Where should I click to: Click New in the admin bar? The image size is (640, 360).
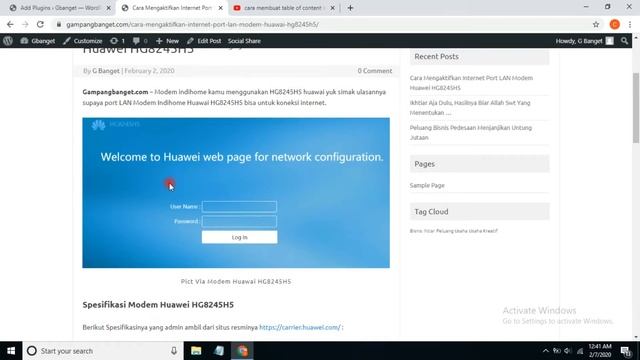click(x=167, y=41)
